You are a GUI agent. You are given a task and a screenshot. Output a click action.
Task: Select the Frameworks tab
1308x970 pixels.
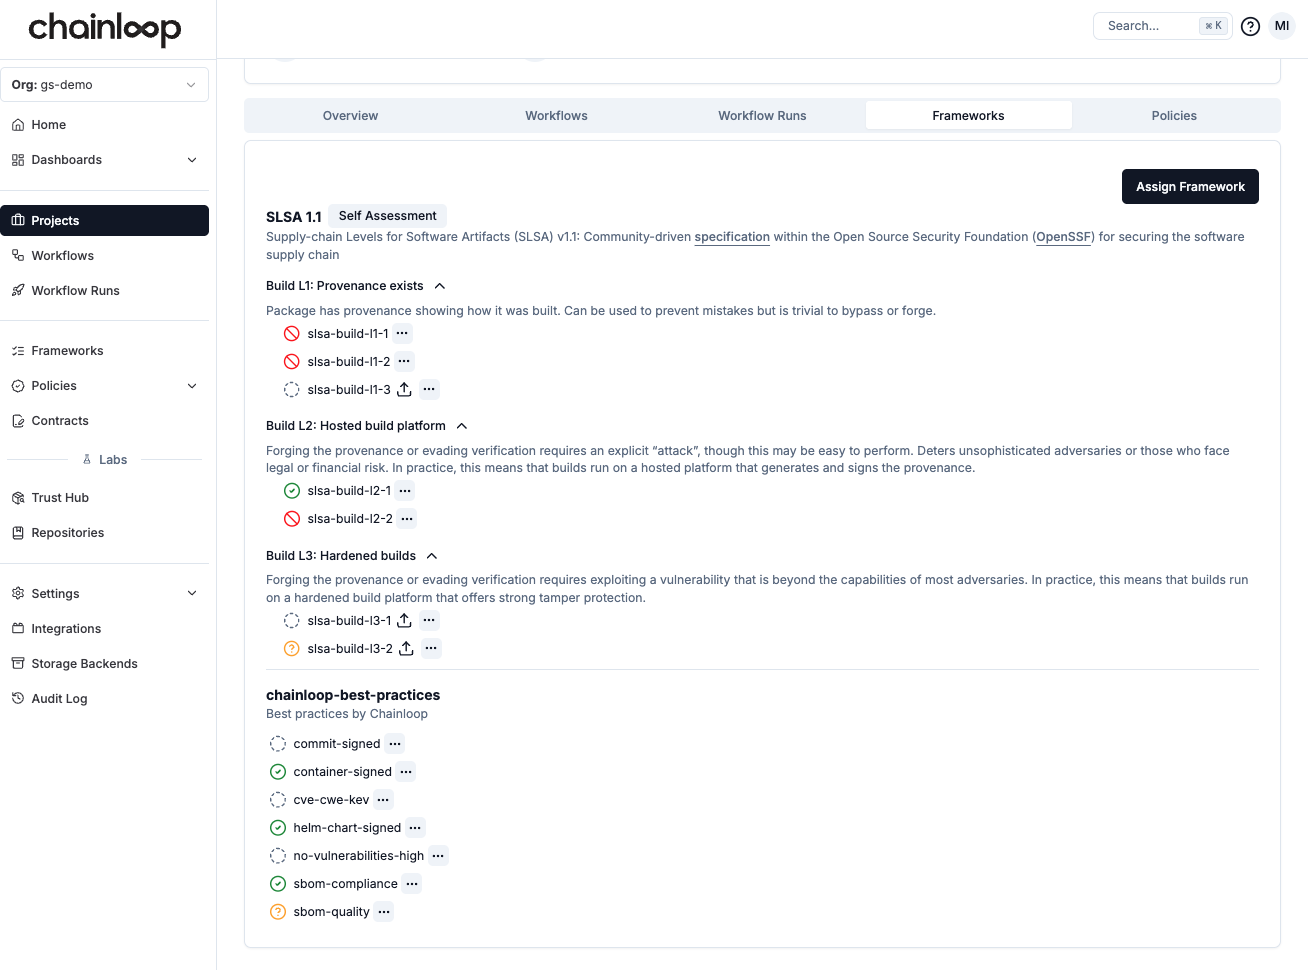pos(968,116)
